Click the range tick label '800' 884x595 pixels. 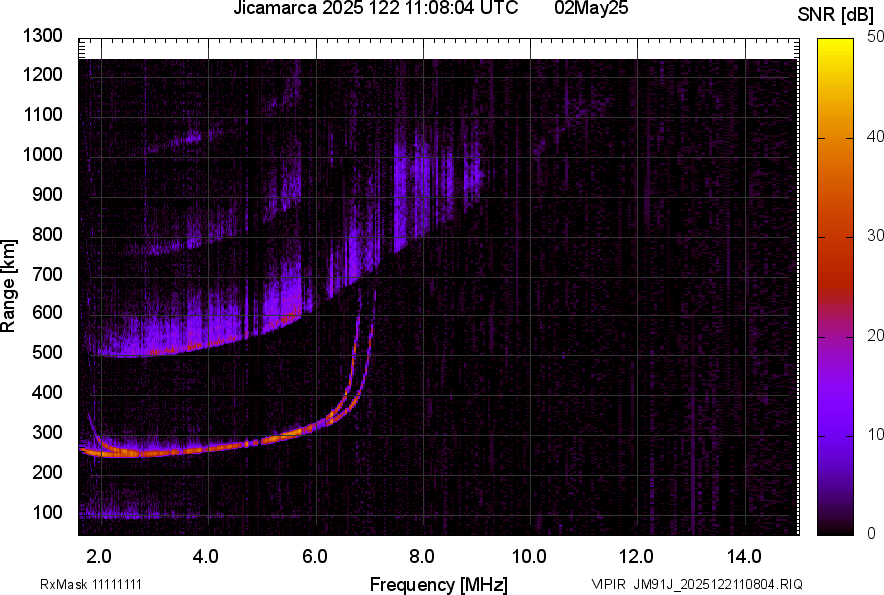47,234
